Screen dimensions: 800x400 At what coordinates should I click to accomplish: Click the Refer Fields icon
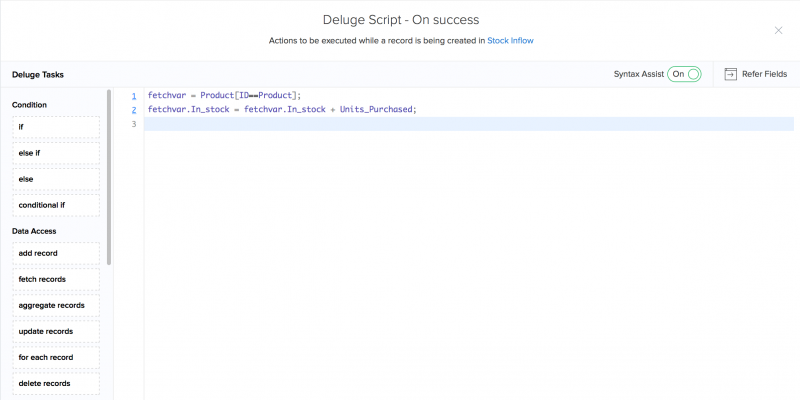coord(731,74)
